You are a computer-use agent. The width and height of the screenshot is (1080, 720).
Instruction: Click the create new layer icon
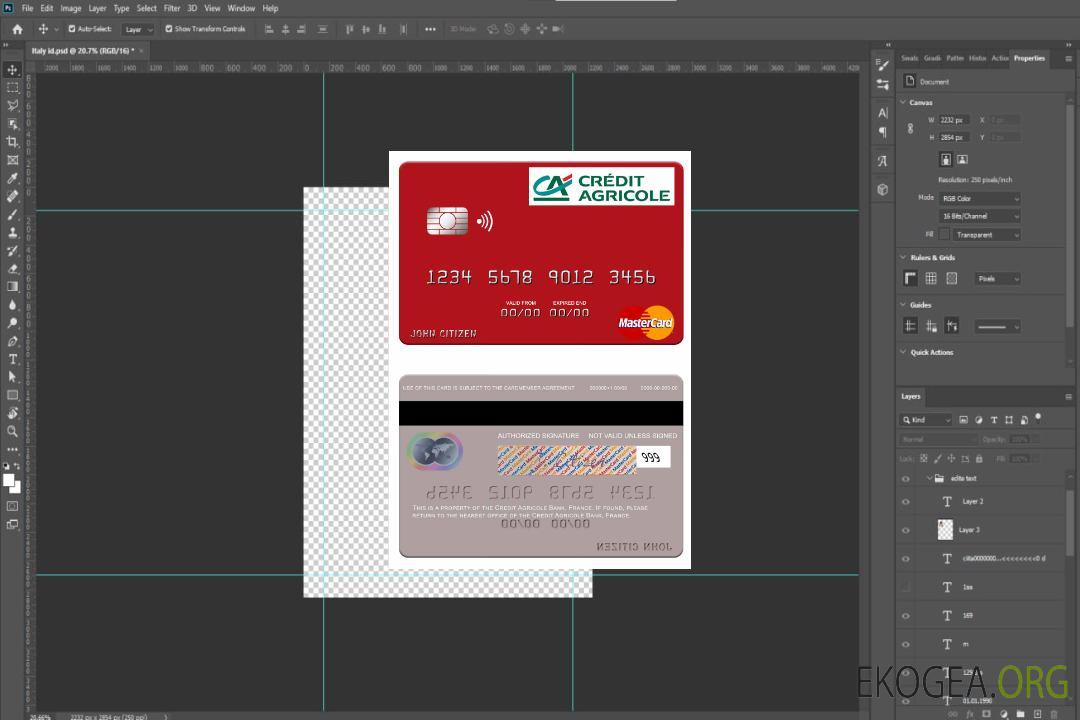1037,714
